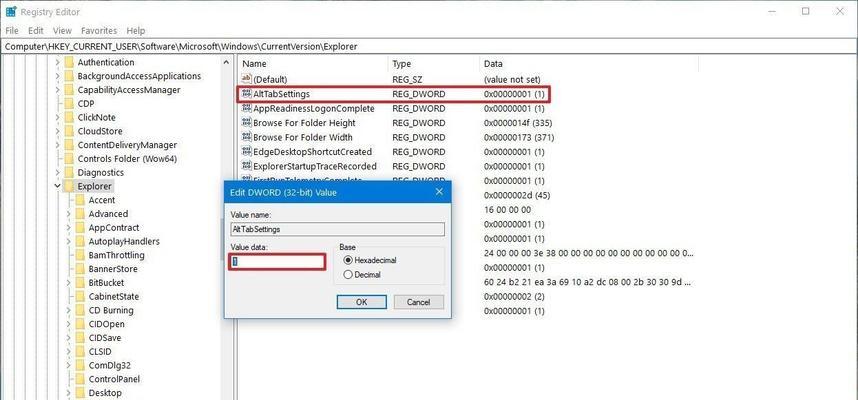Select the BitBucket key in tree
Screen dimensions: 858x400
tap(106, 283)
